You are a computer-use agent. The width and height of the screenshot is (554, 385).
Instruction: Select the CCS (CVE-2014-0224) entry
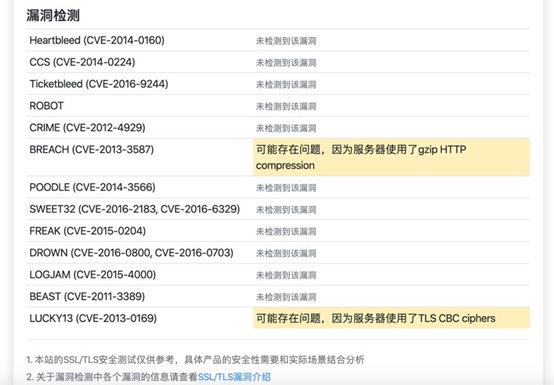tap(82, 62)
